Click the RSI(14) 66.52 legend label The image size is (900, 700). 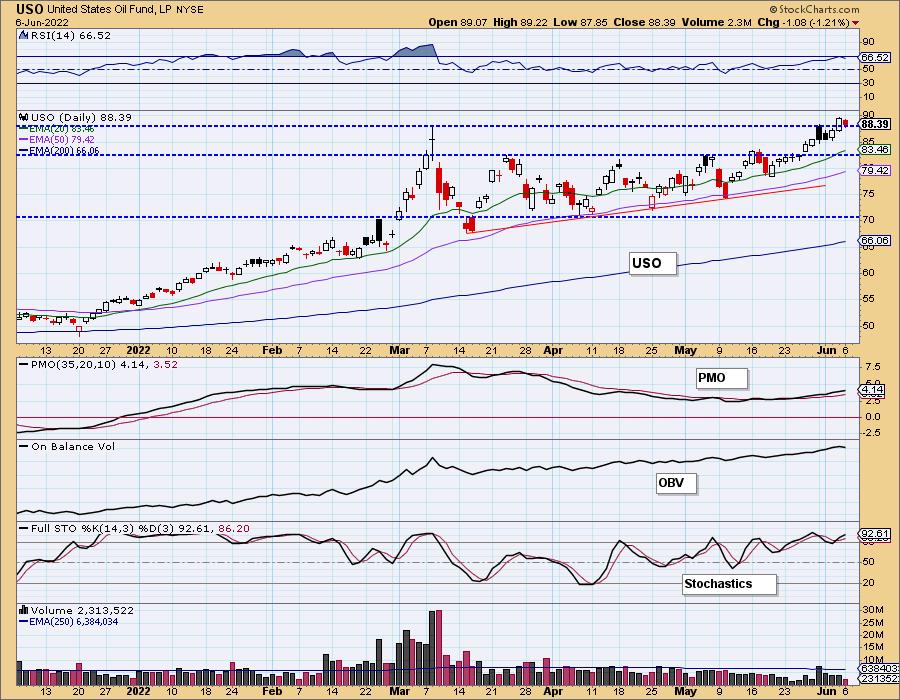(x=71, y=35)
